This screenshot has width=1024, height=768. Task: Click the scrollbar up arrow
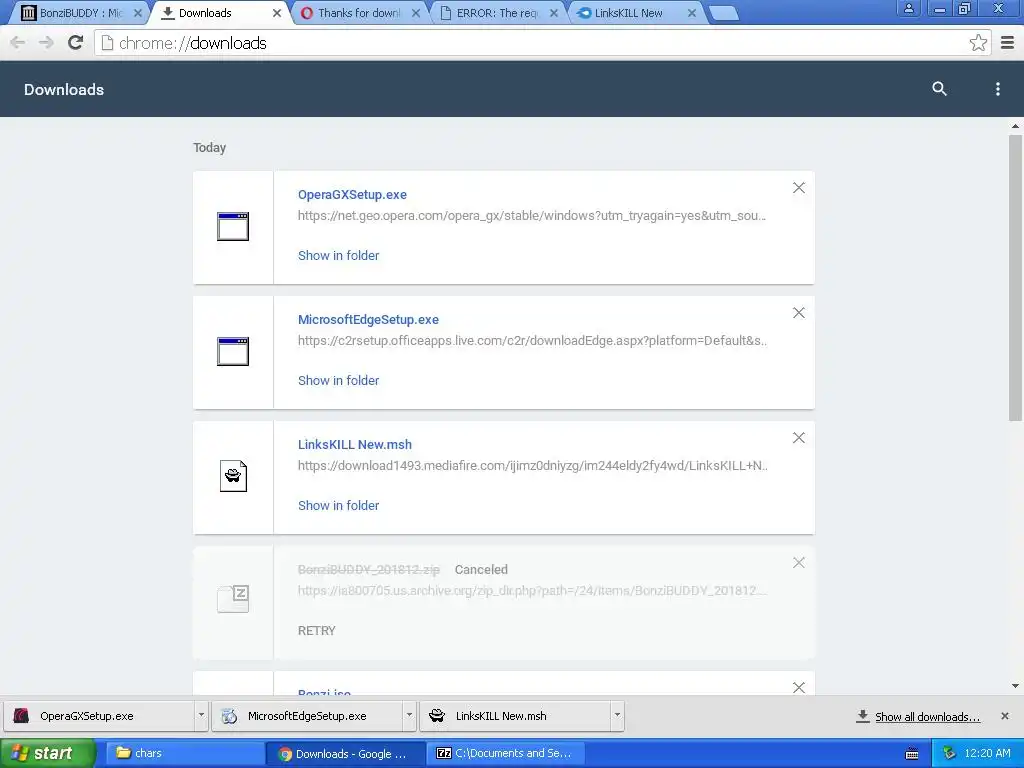(1015, 126)
